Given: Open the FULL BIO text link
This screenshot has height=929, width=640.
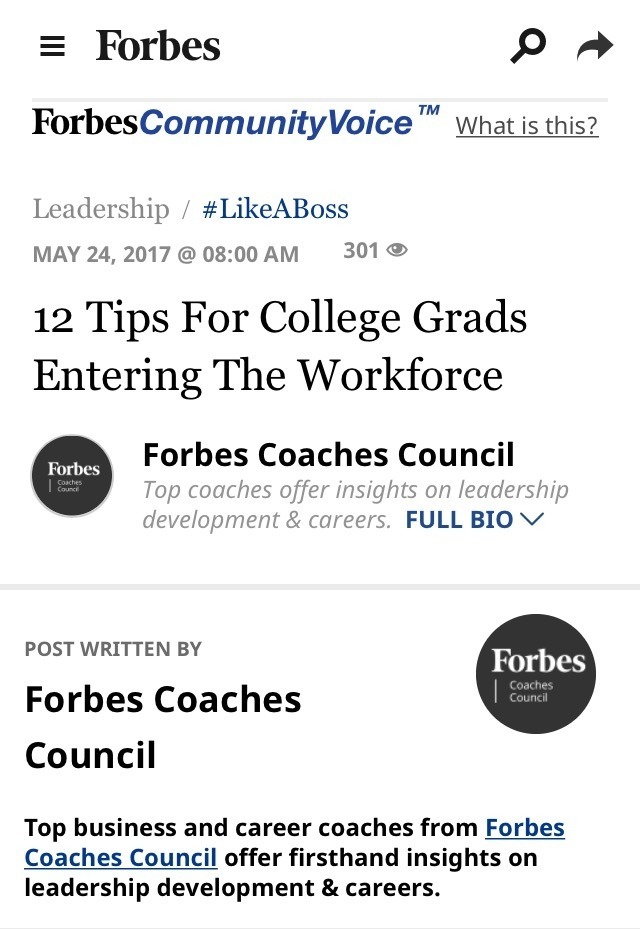Looking at the screenshot, I should coord(459,520).
